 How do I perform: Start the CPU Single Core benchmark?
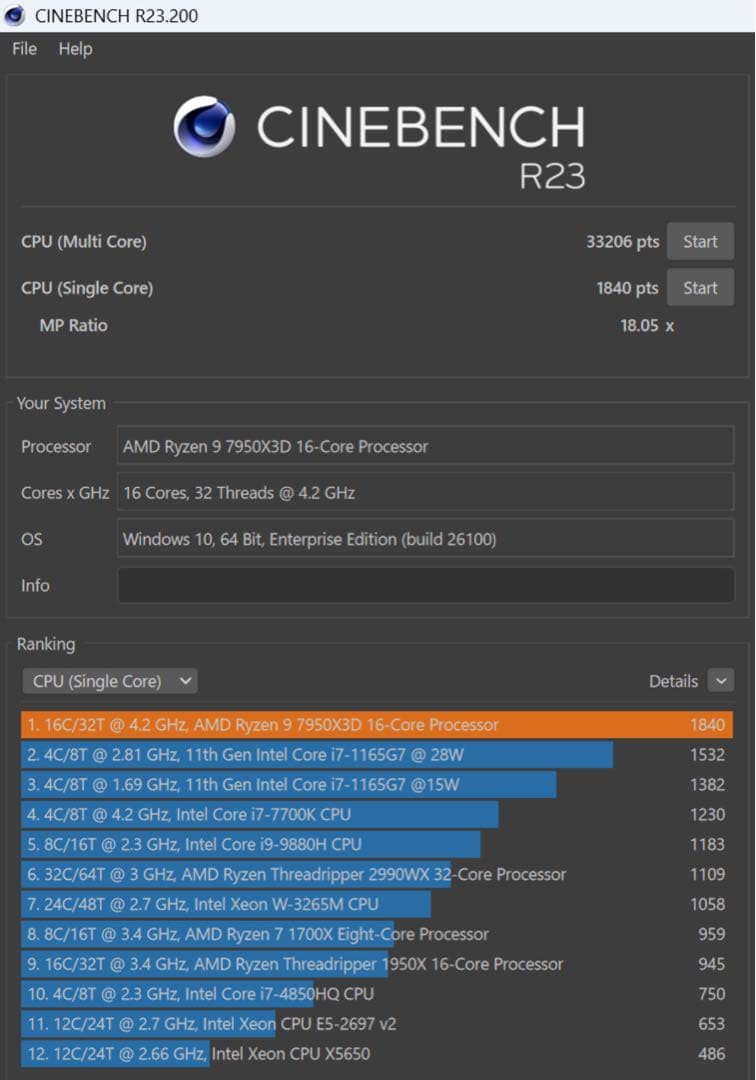coord(700,287)
